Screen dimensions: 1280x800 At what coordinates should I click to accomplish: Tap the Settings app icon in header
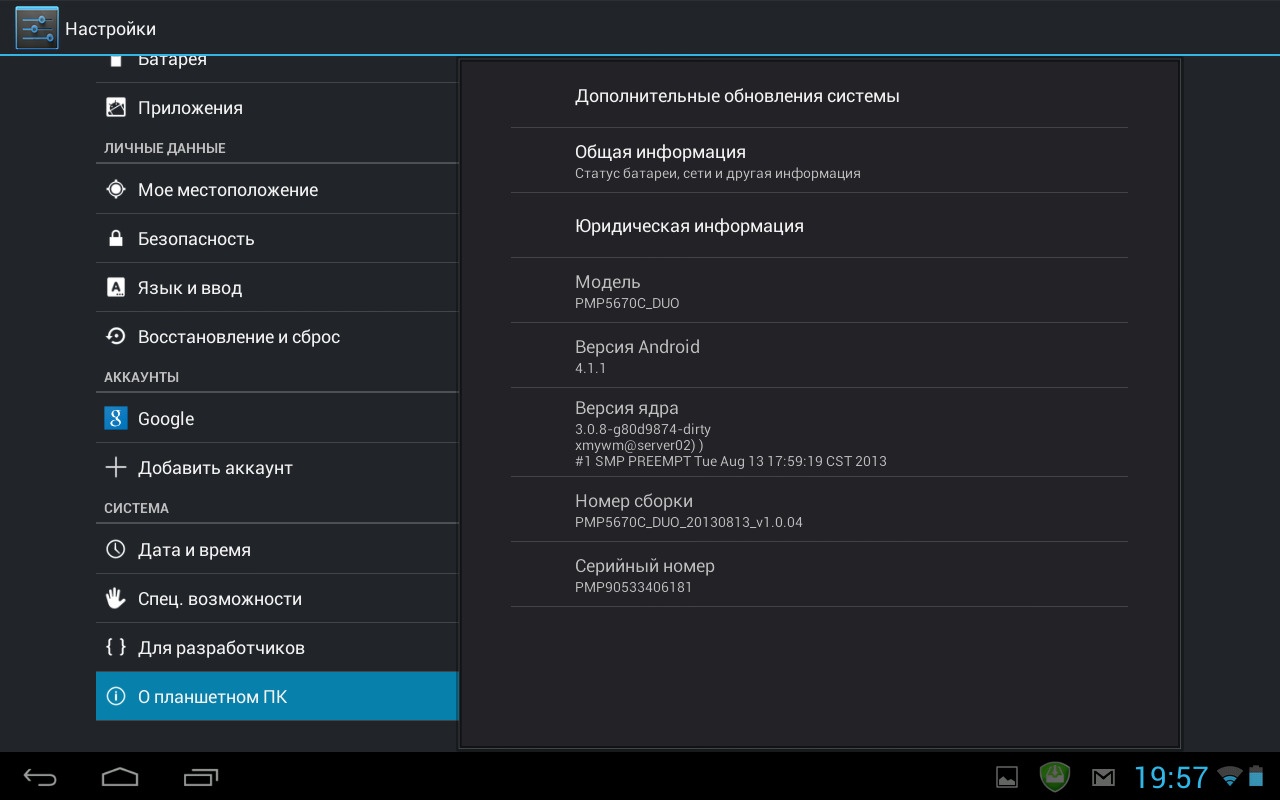pos(37,28)
